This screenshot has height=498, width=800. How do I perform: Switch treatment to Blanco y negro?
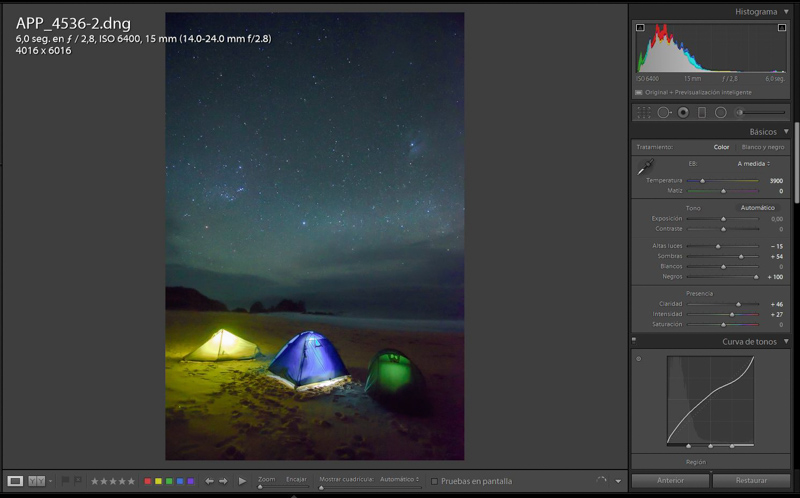(x=764, y=147)
